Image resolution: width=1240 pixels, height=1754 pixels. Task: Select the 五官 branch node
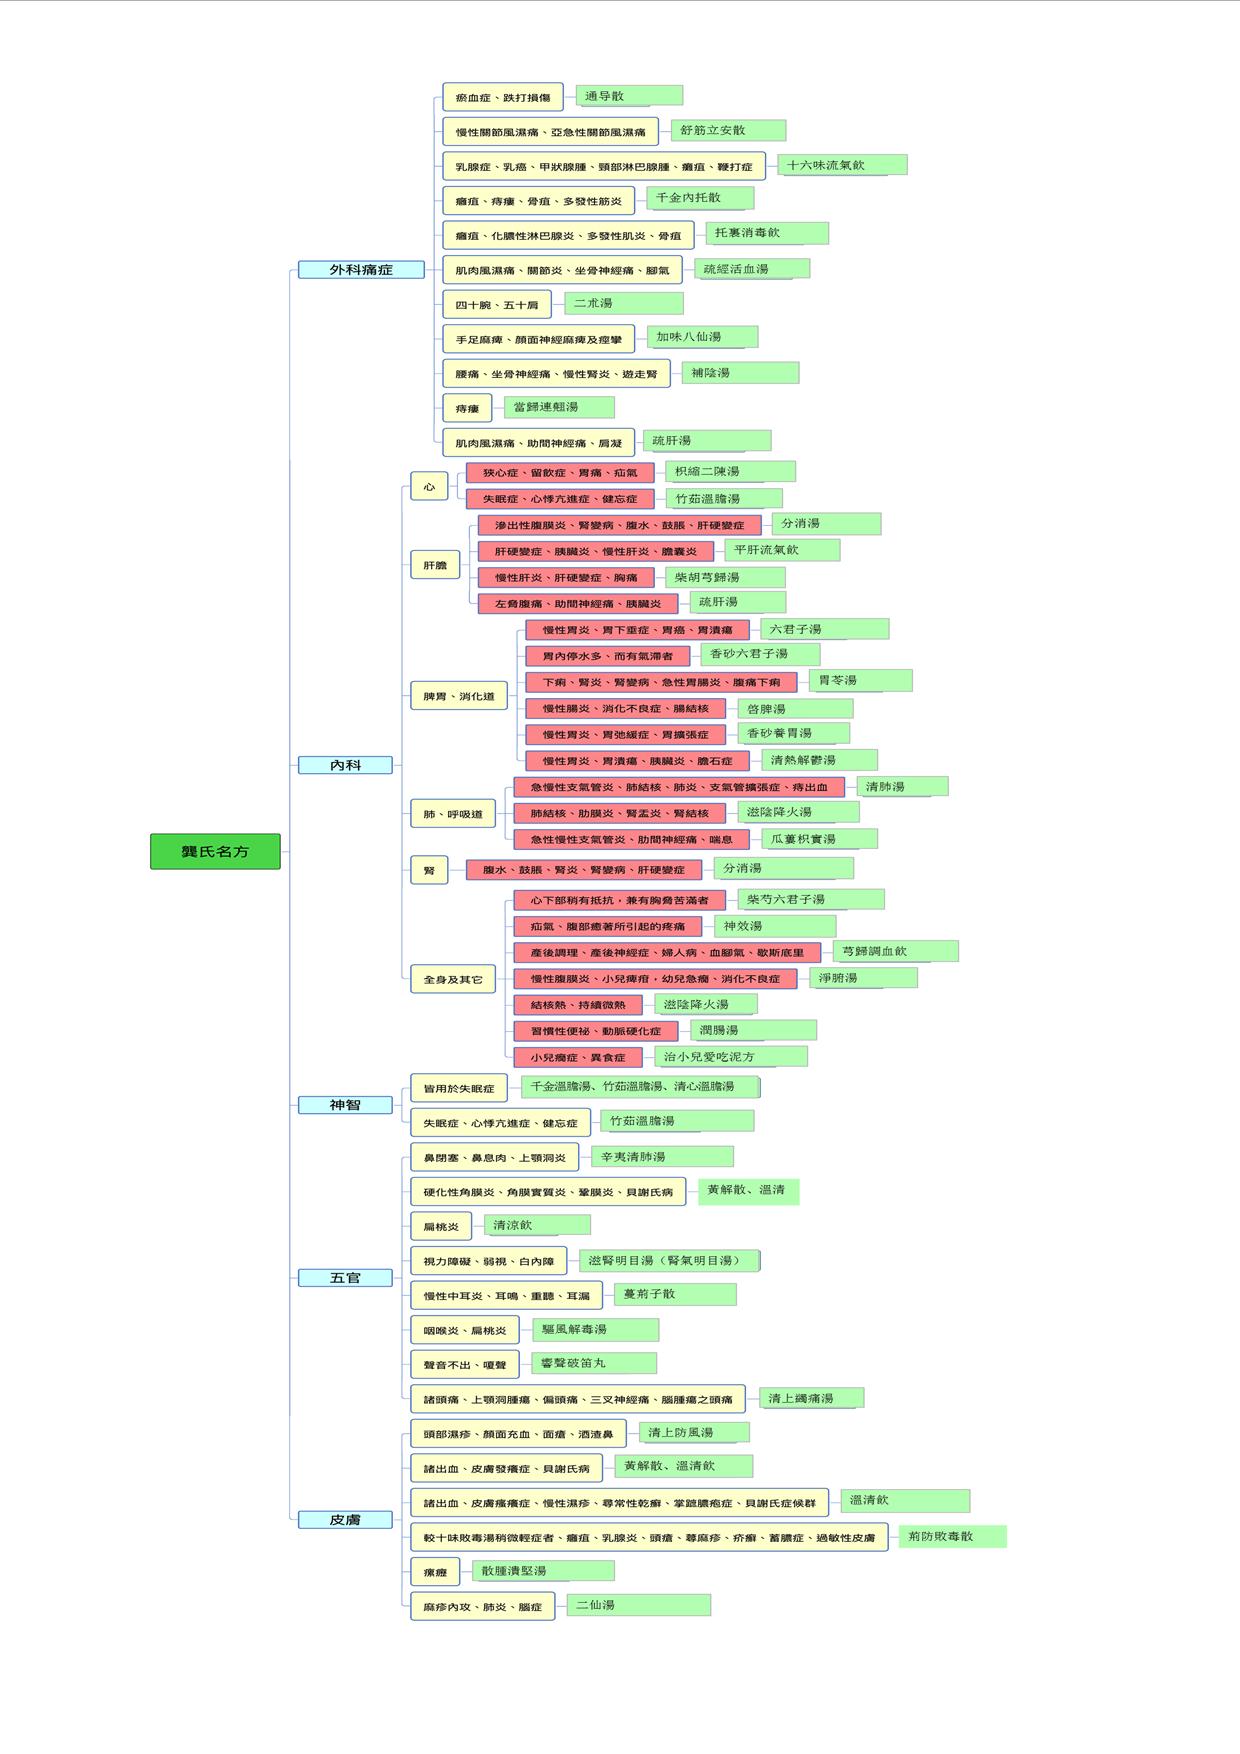345,1278
